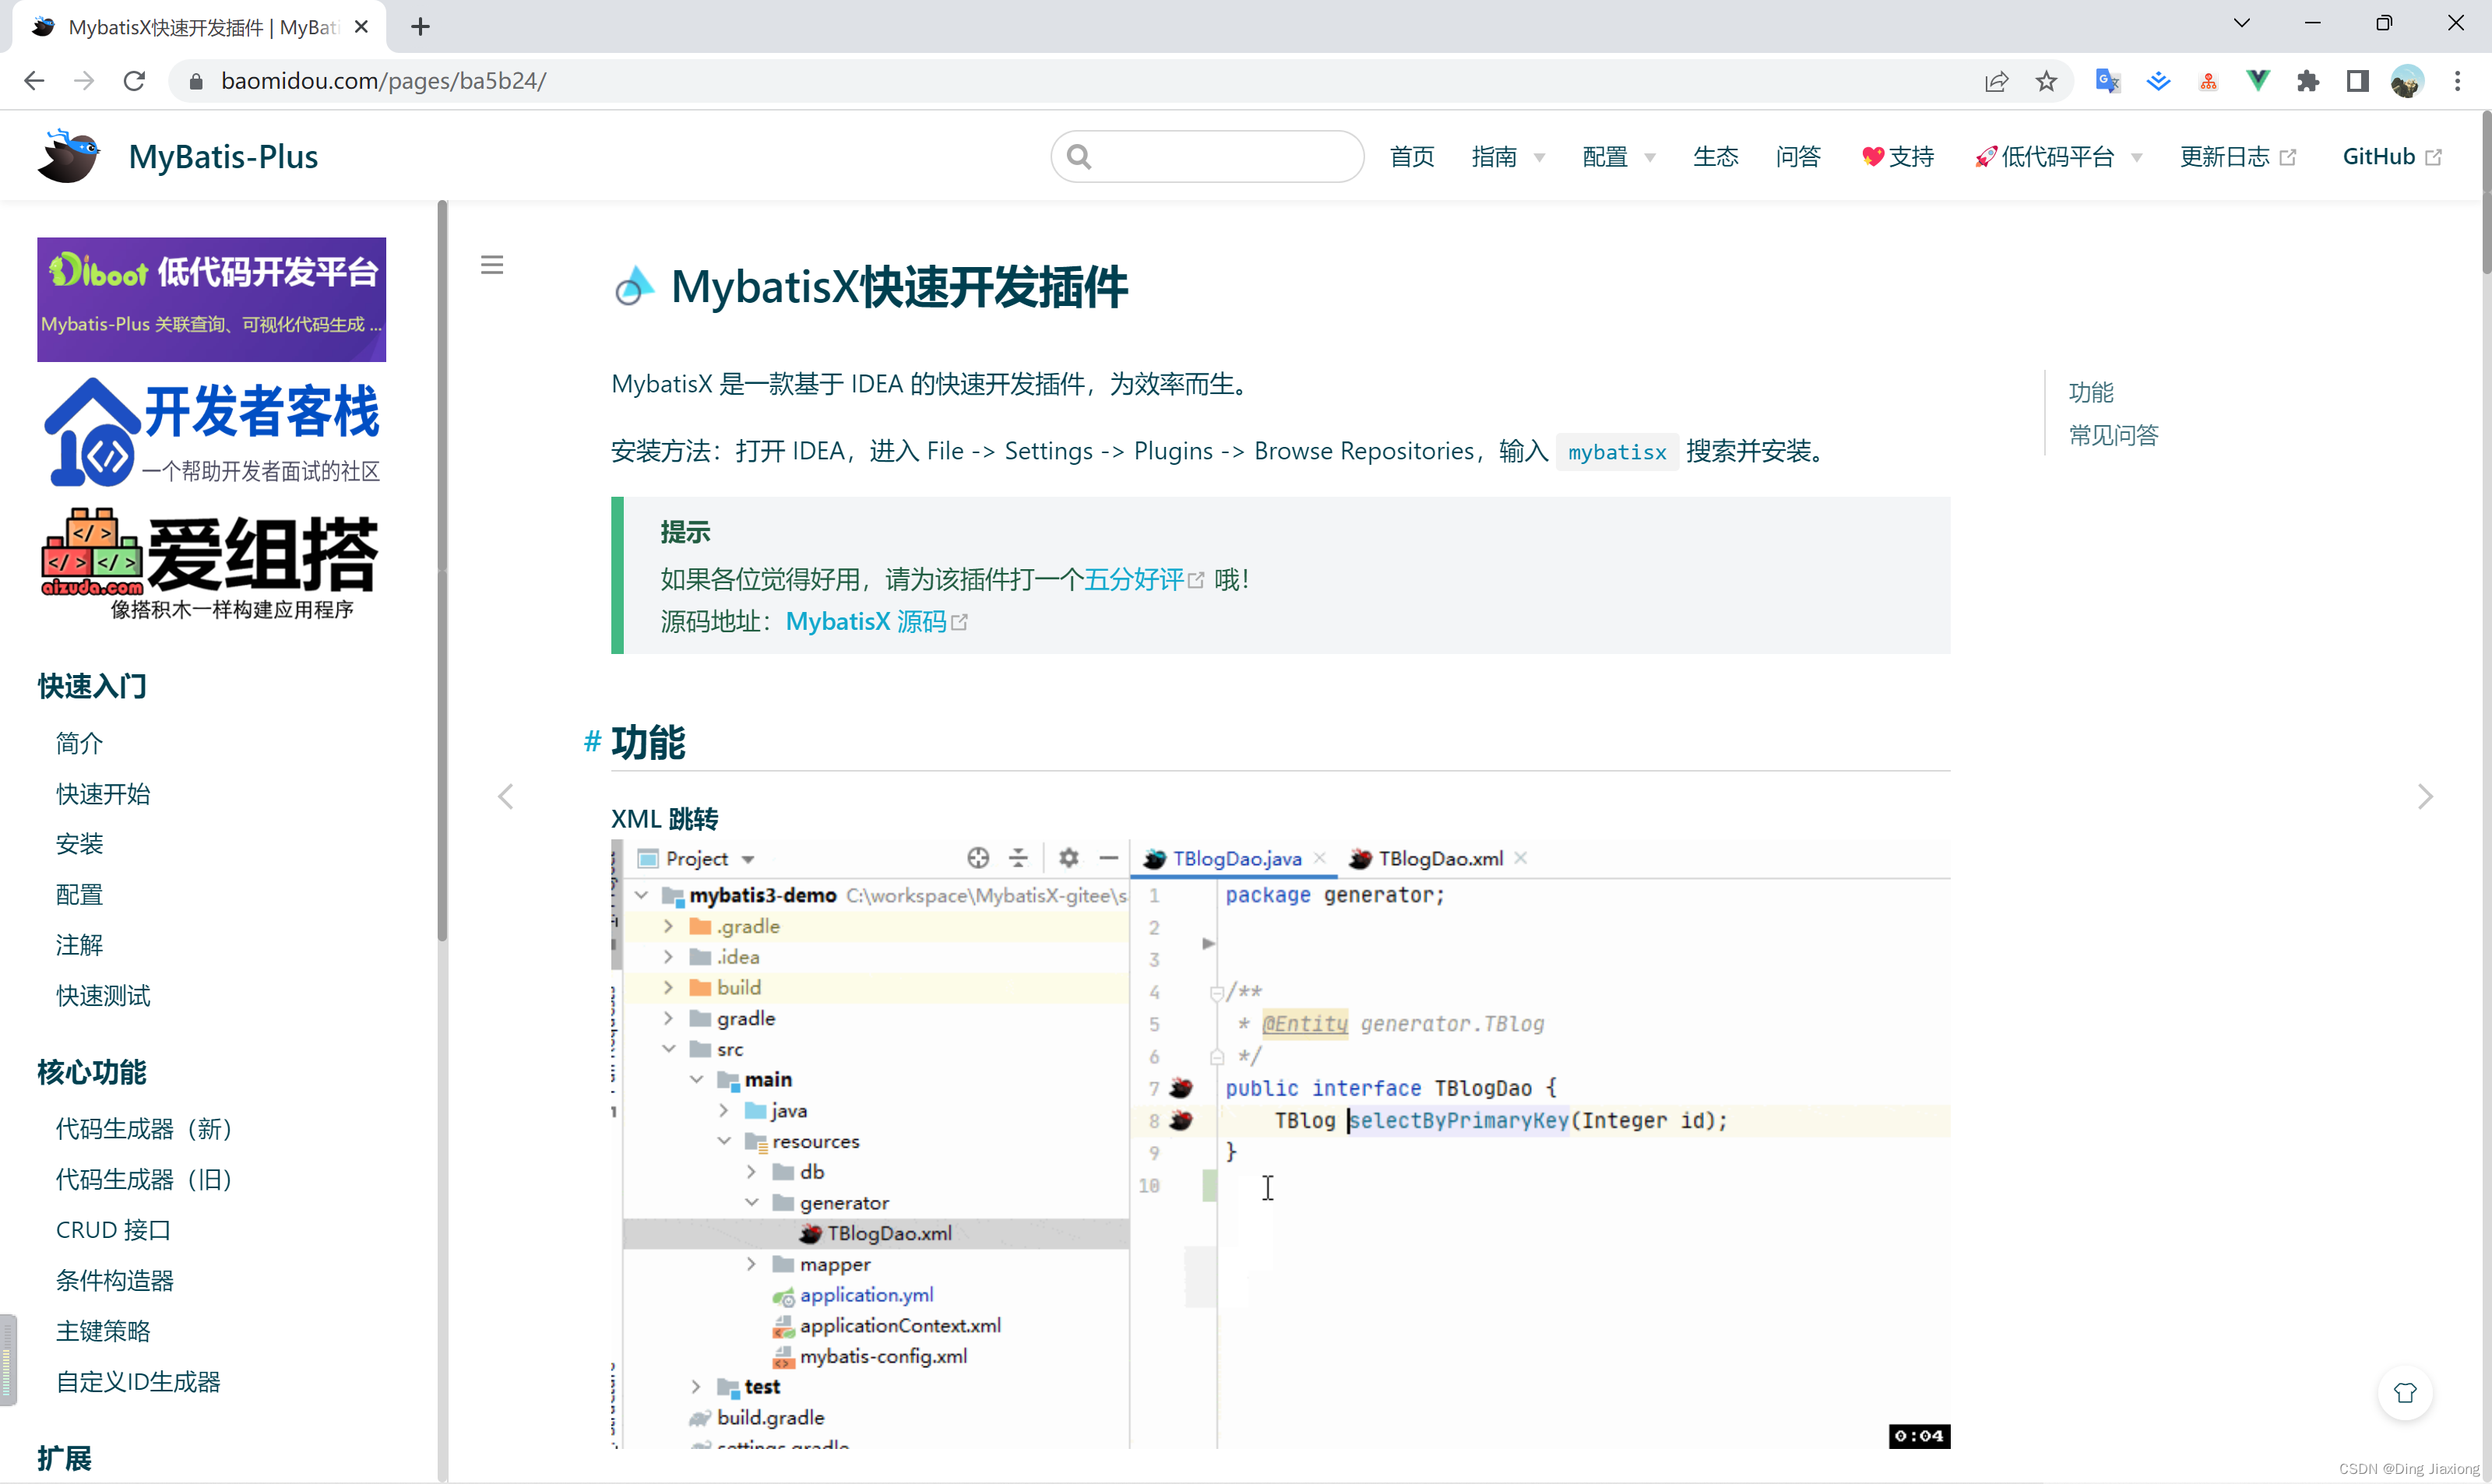
Task: Go to previous page arrow
Action: (x=506, y=797)
